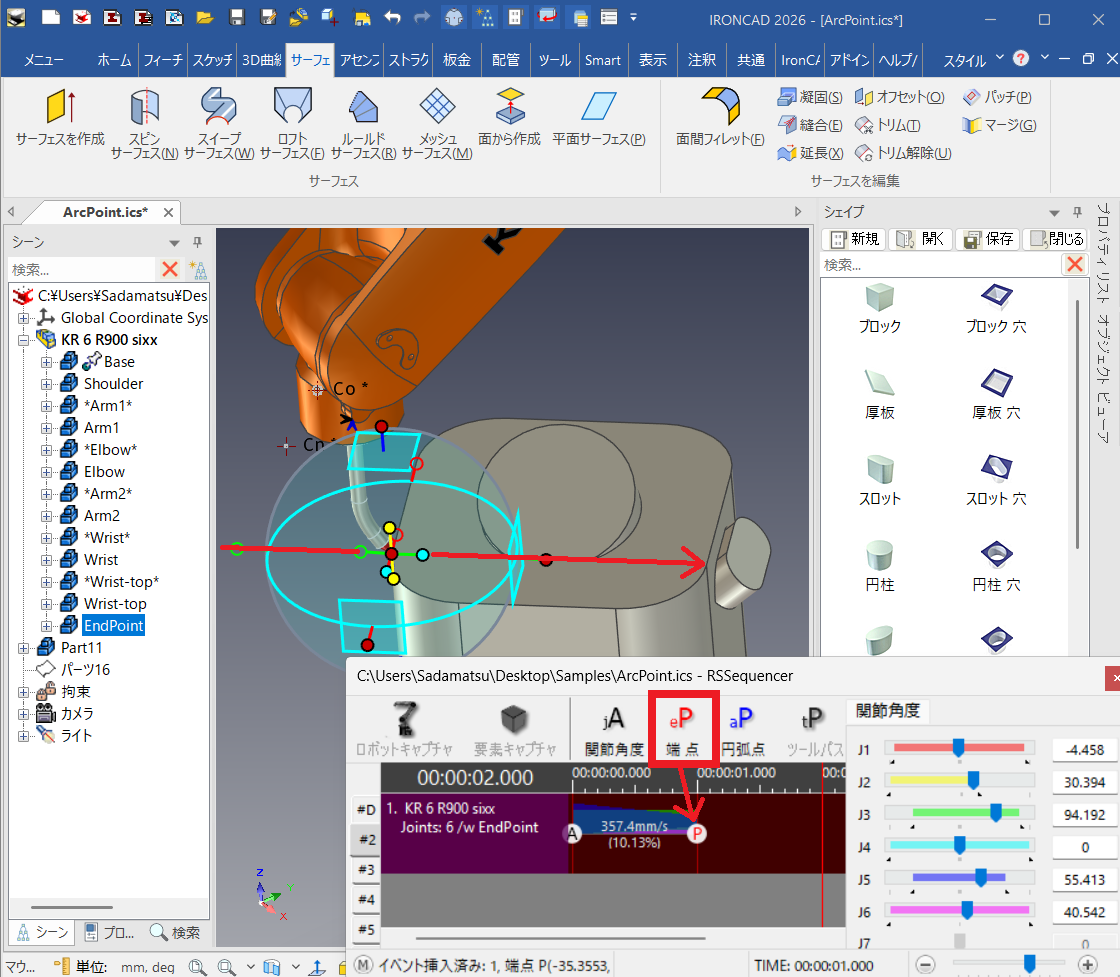Select the Ruled Surface (ルールド) tool
This screenshot has height=977, width=1120.
point(364,123)
